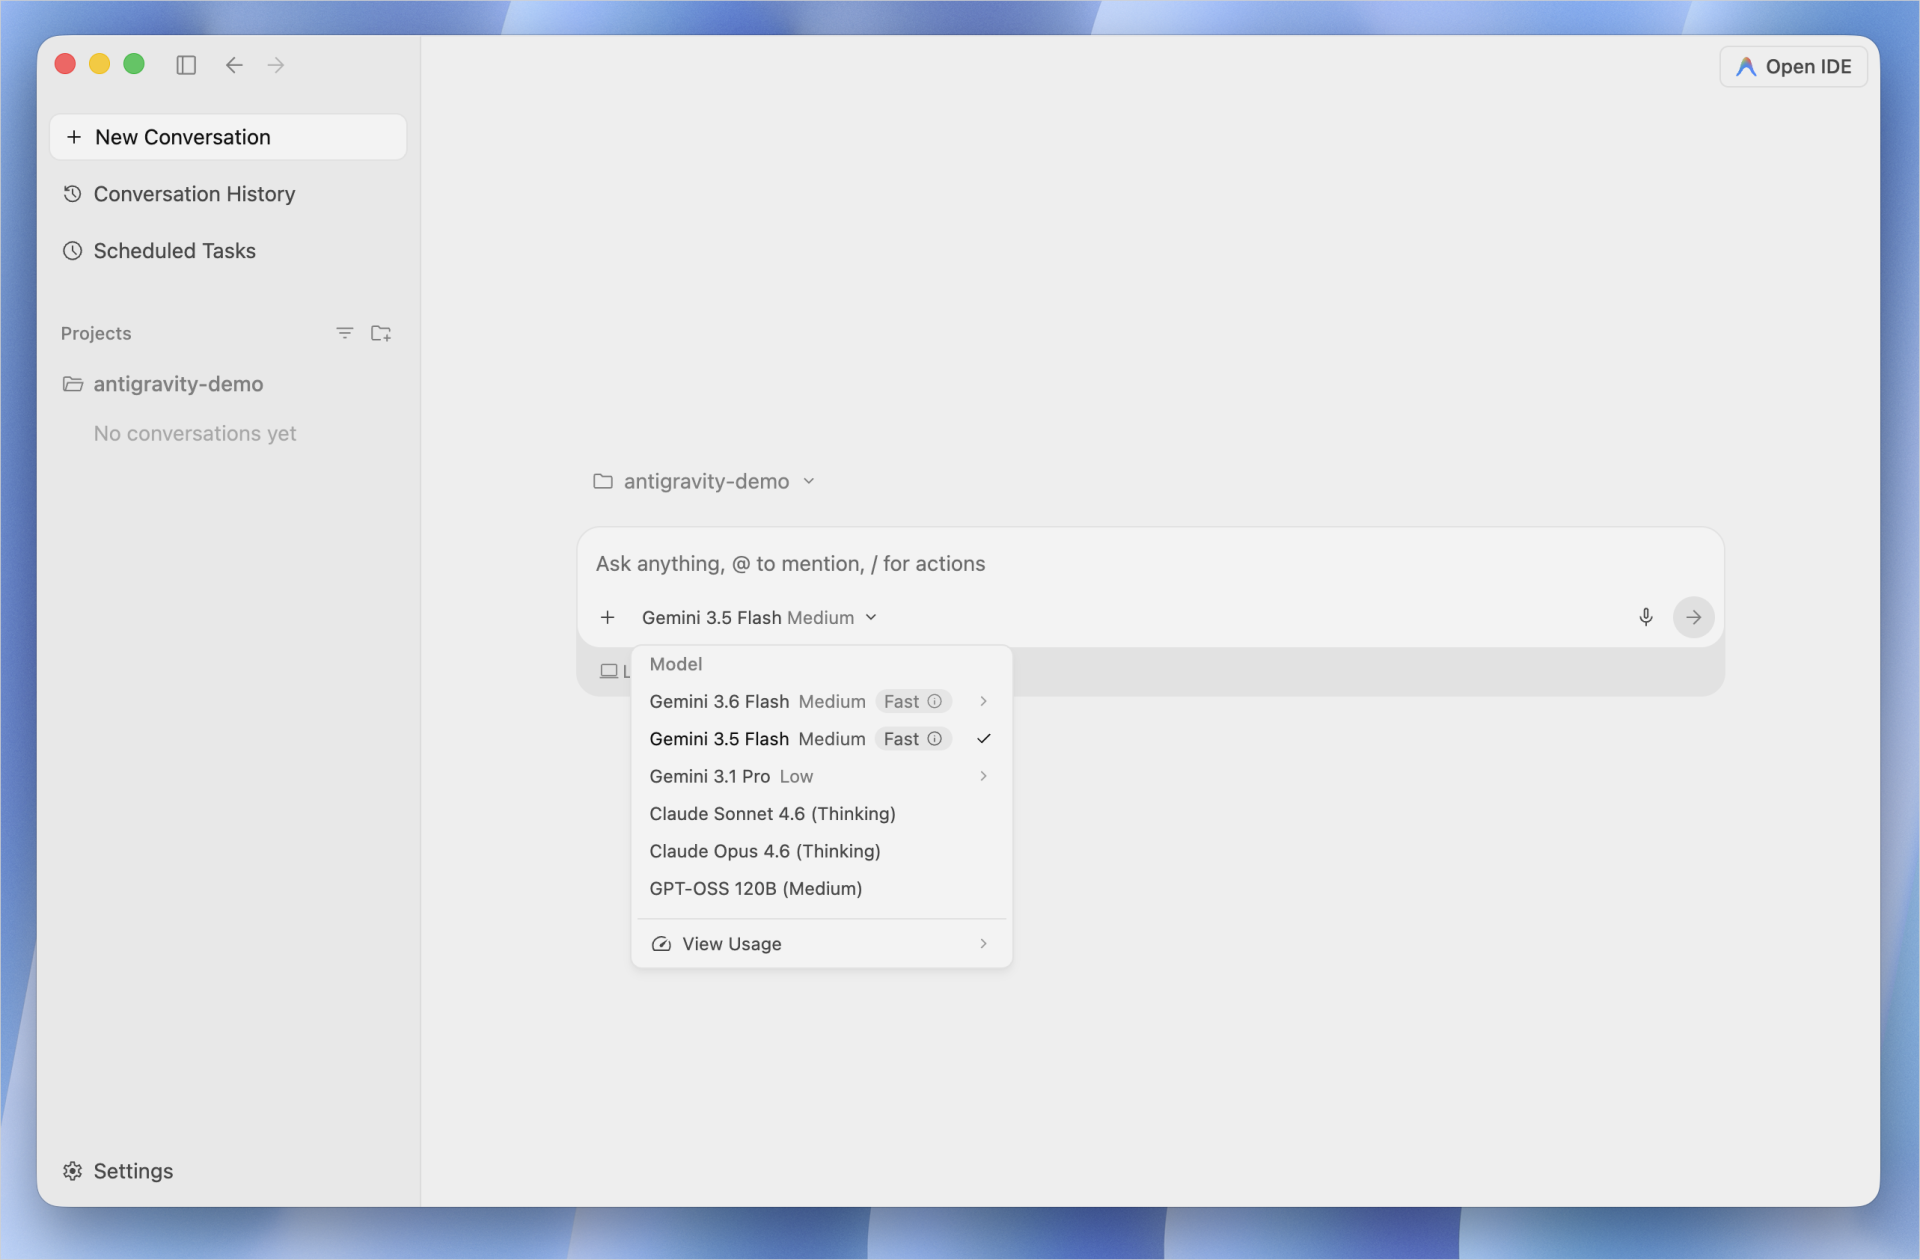The height and width of the screenshot is (1260, 1920).
Task: Select Gemini 3.1 Pro Low model
Action: tap(821, 776)
